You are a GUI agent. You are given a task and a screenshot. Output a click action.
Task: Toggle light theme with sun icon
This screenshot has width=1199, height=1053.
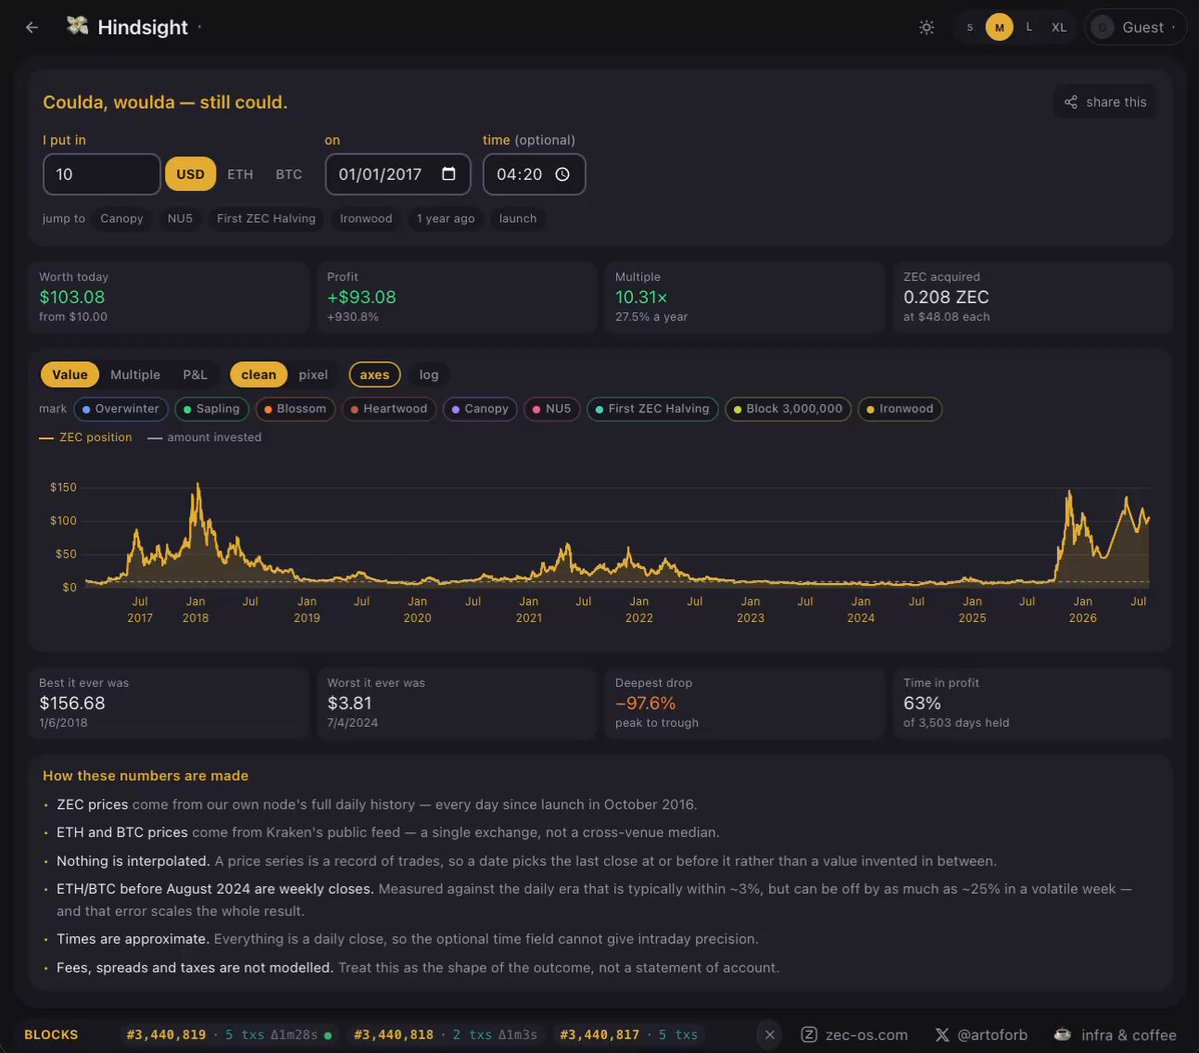[x=926, y=28]
